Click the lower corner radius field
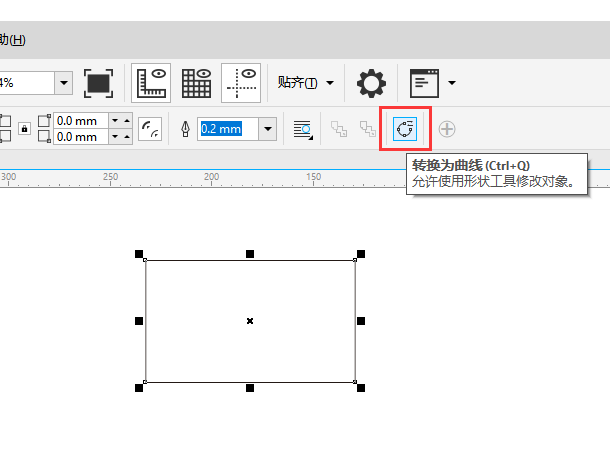The width and height of the screenshot is (610, 465). (x=81, y=137)
